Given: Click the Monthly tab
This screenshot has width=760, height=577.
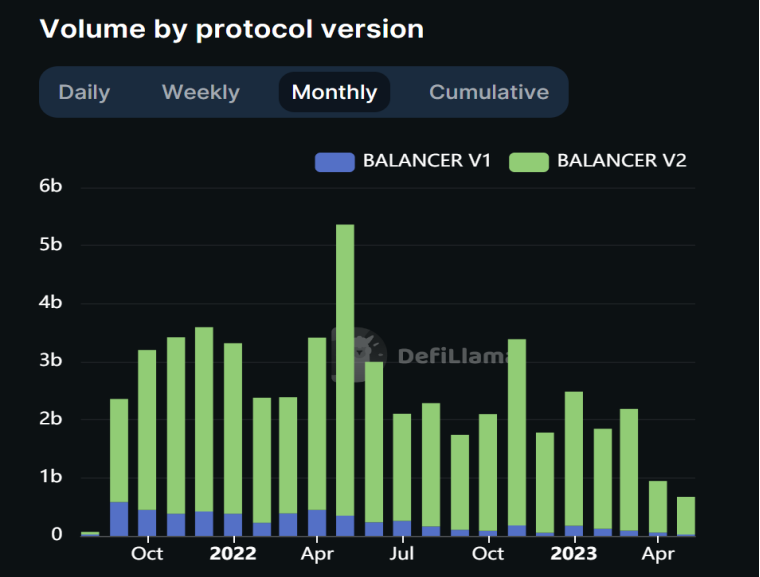Looking at the screenshot, I should [334, 92].
